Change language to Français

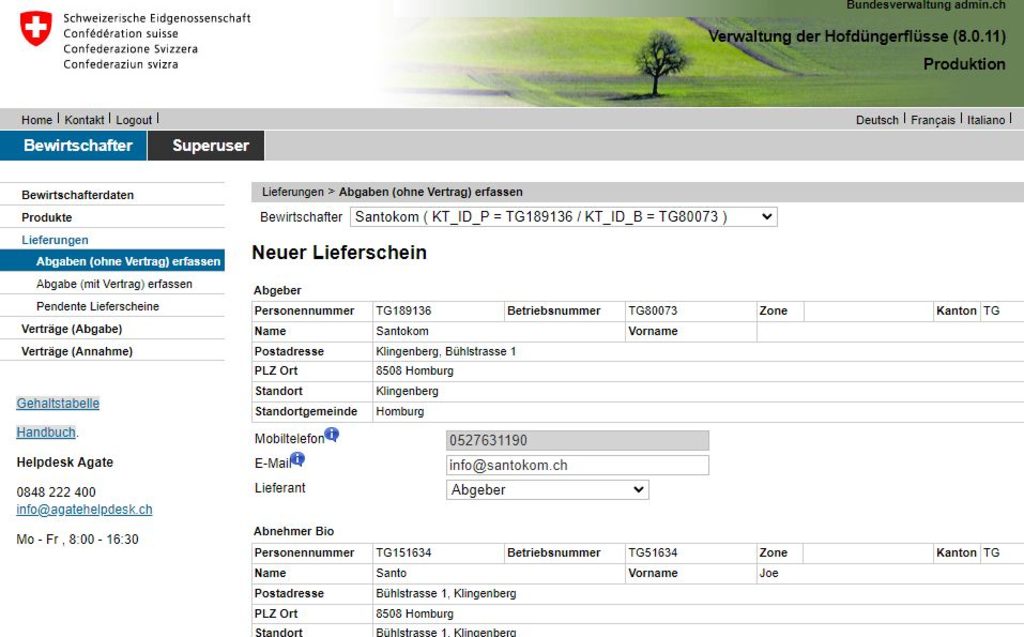(933, 120)
